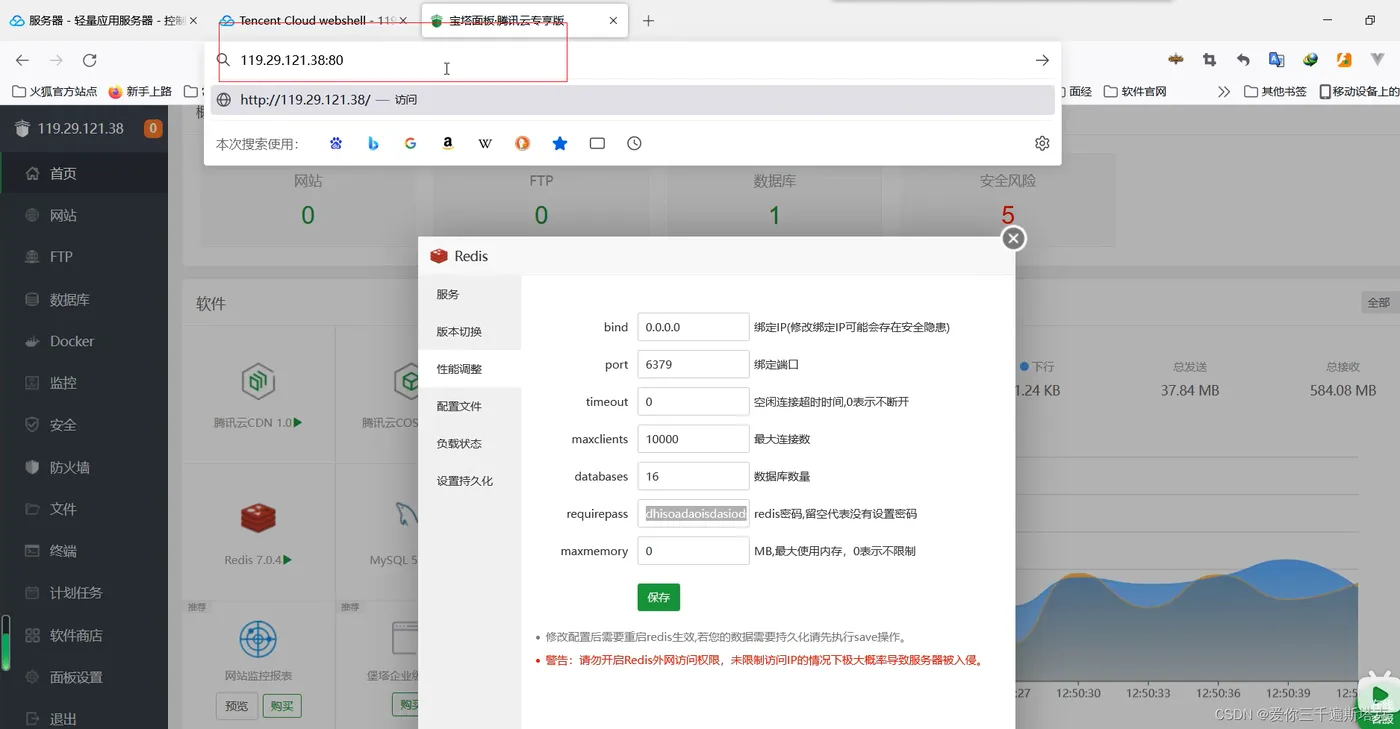Click 购买 under 网站监控报表

pos(282,706)
